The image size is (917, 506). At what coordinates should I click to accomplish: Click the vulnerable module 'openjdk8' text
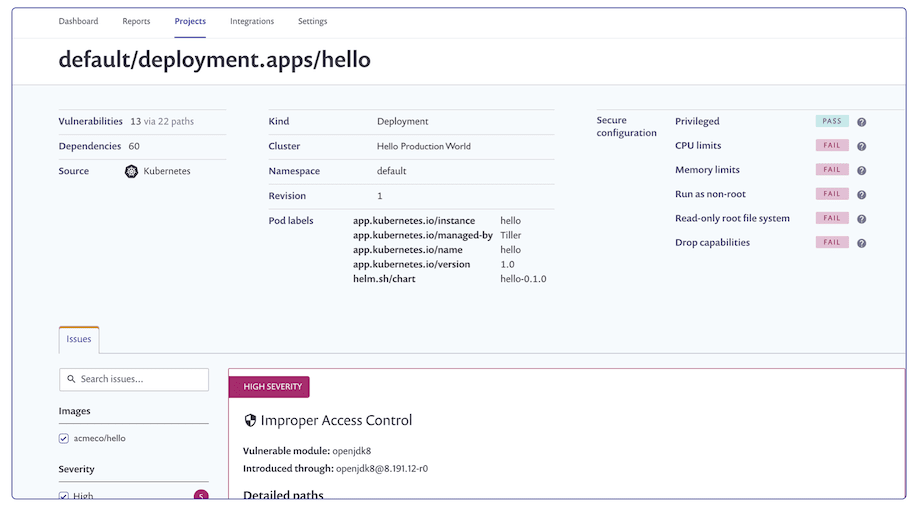351,451
